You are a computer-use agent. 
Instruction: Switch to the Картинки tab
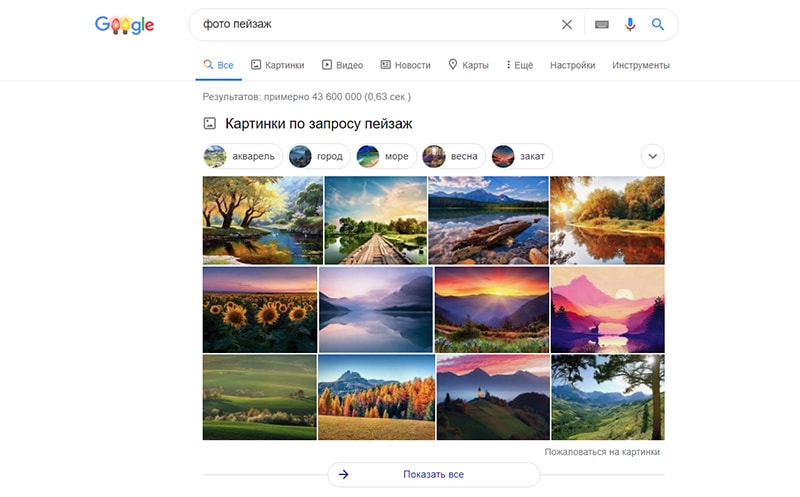point(278,65)
